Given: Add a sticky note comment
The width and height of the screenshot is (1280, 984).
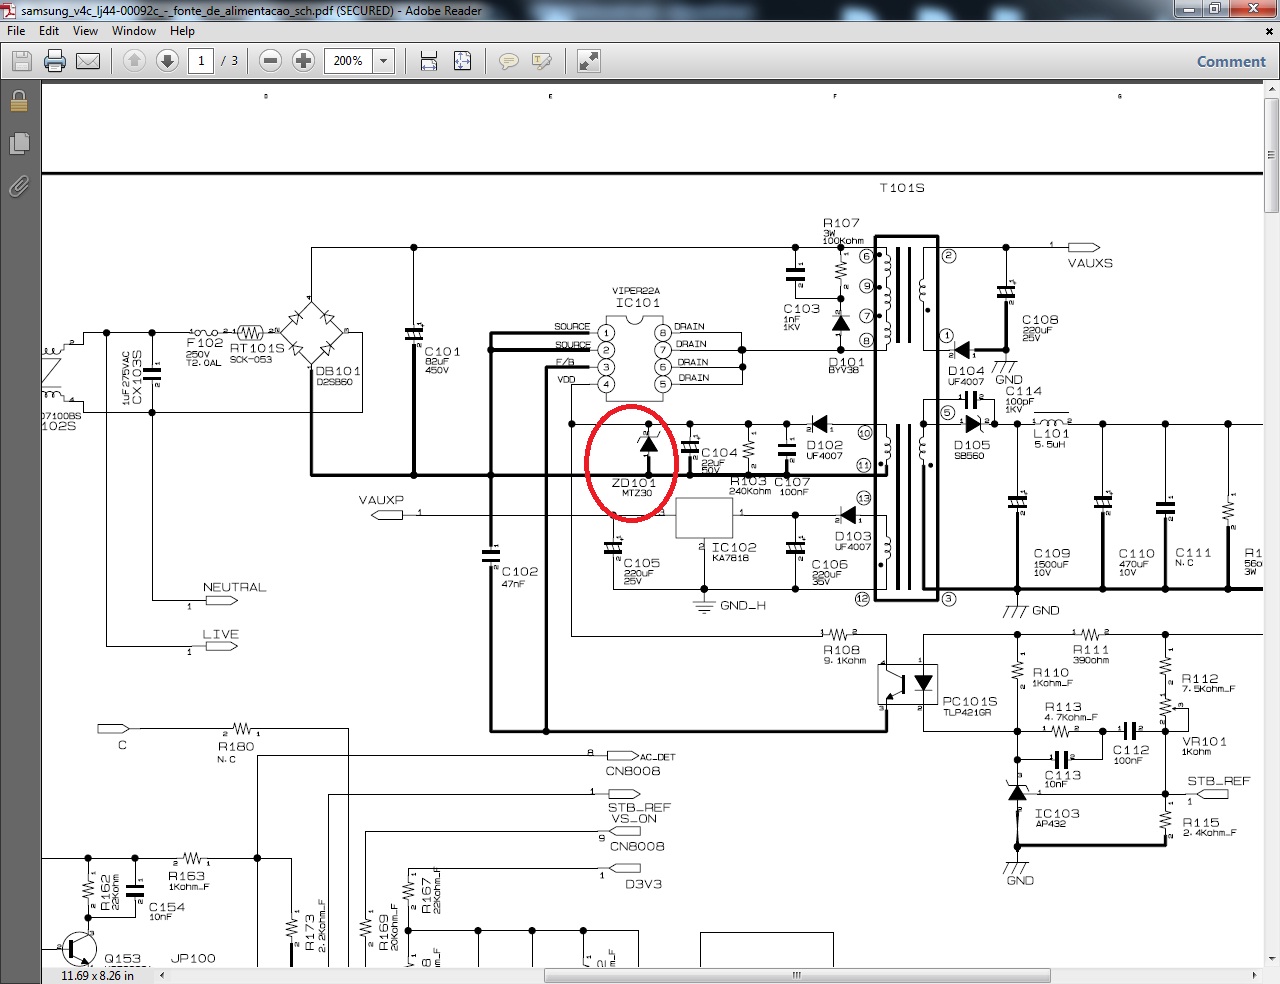Looking at the screenshot, I should [509, 61].
